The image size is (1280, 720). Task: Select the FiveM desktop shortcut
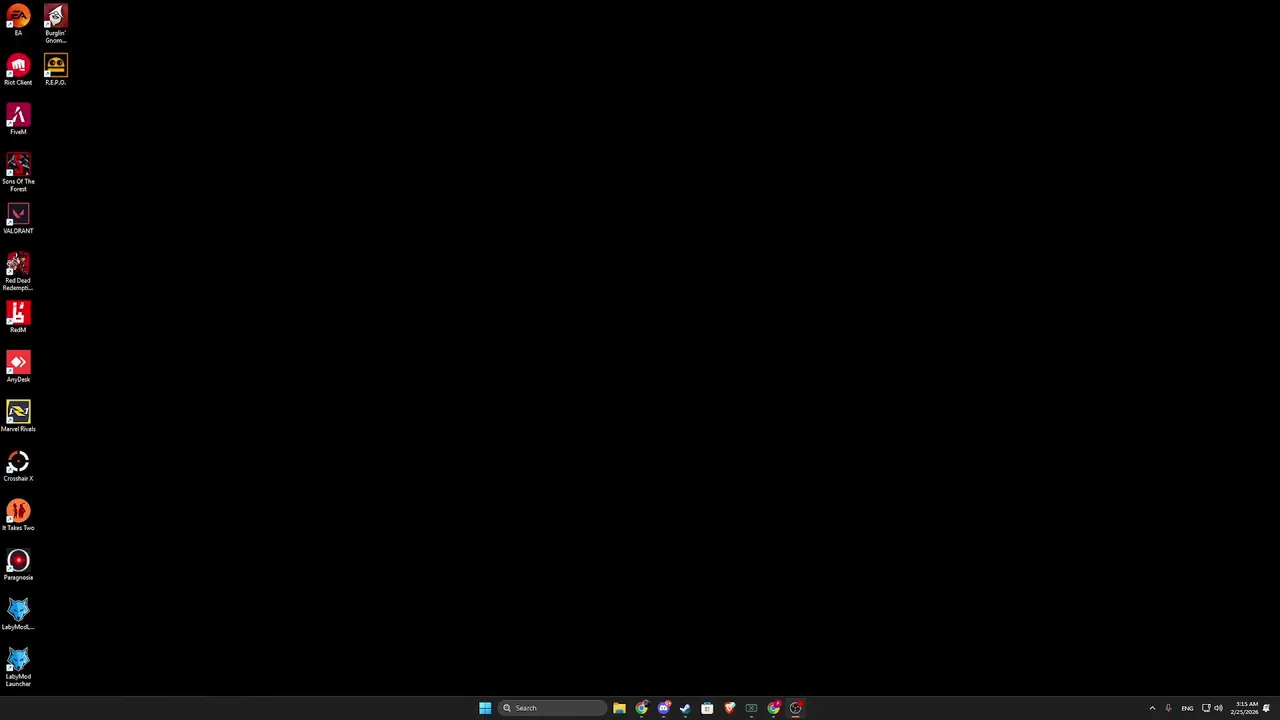18,119
